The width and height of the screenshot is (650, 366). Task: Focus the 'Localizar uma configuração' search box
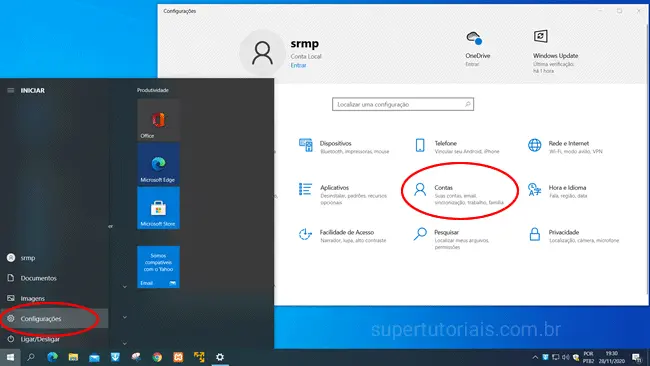403,104
